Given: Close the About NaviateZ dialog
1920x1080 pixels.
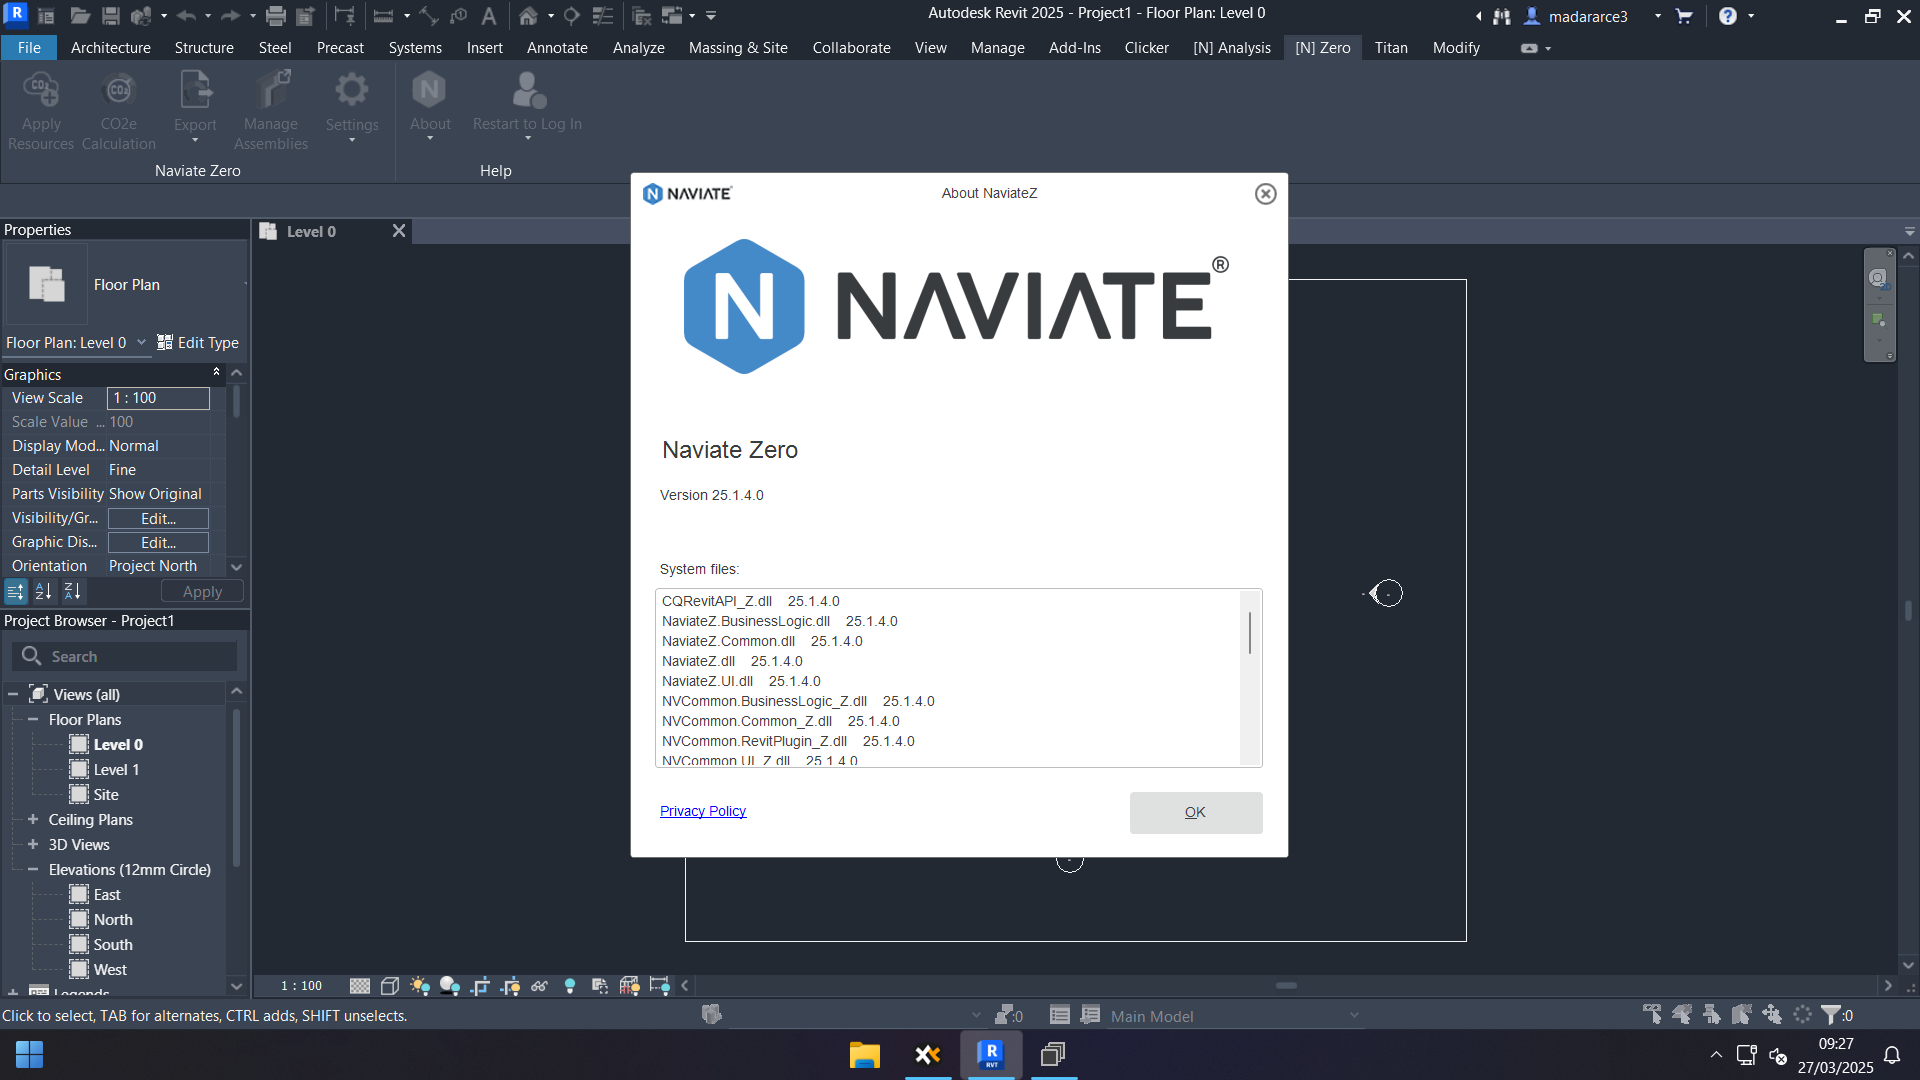Looking at the screenshot, I should tap(1265, 194).
